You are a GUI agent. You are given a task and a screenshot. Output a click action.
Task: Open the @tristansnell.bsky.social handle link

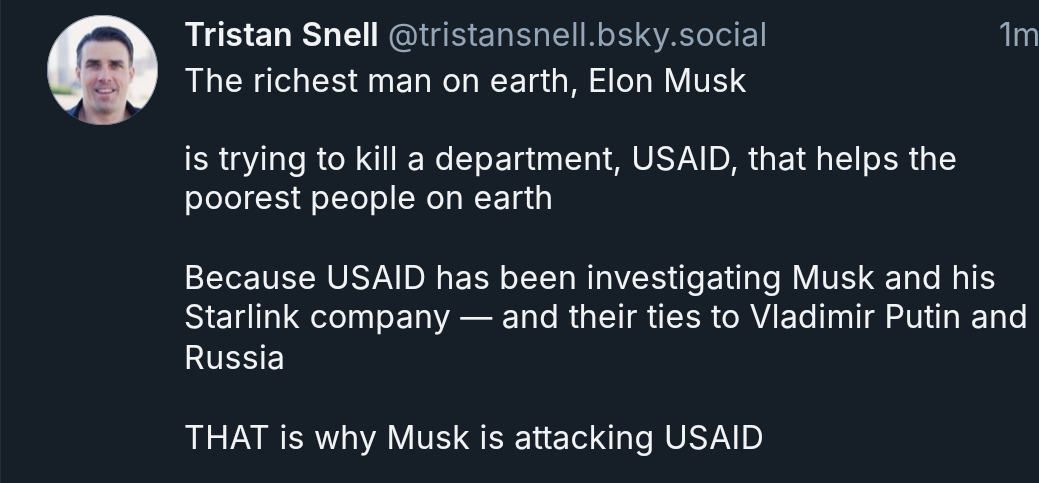pos(576,36)
